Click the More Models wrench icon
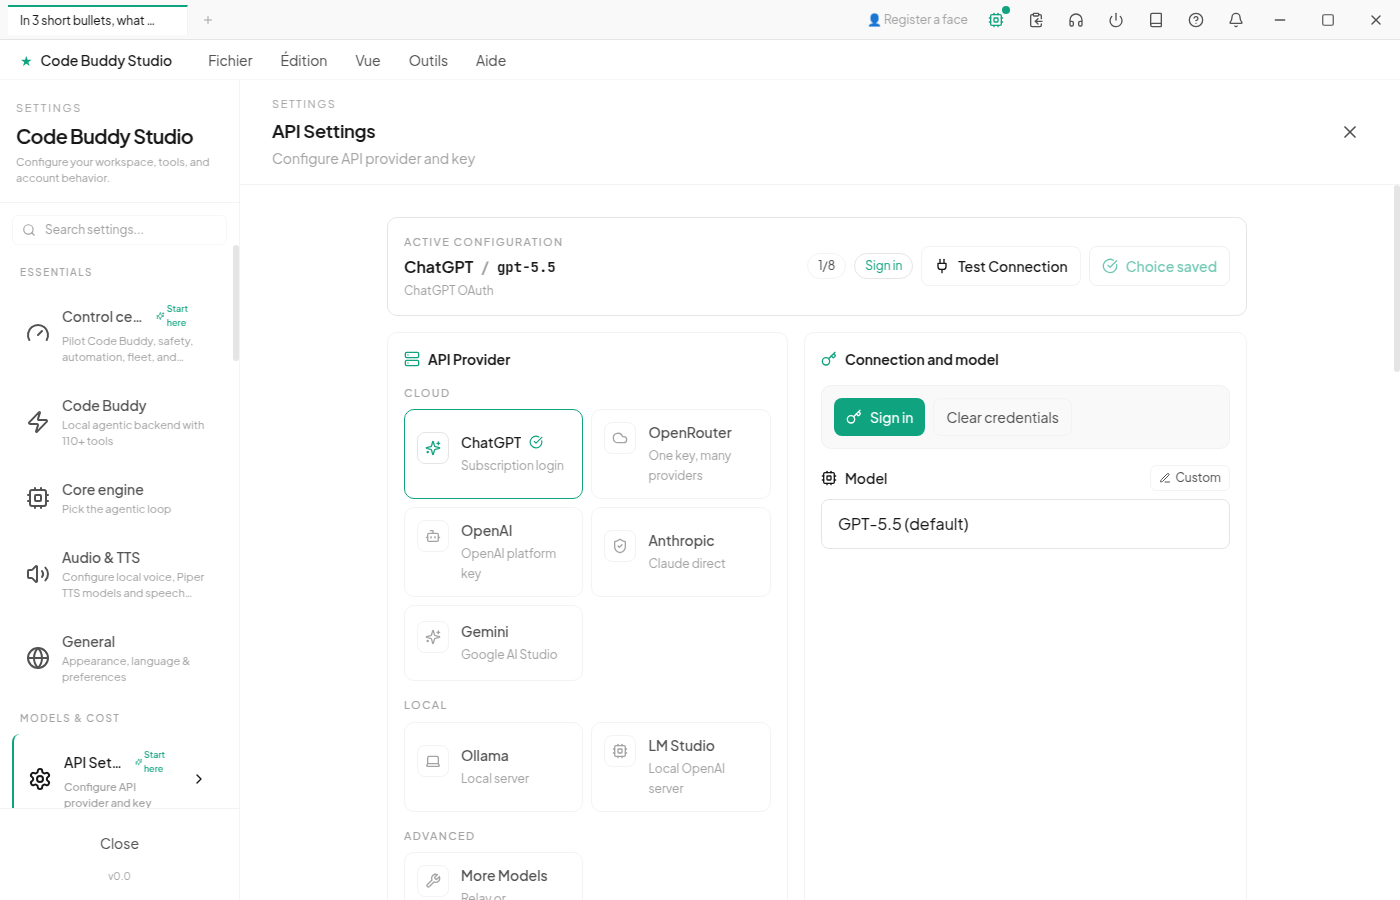Image resolution: width=1400 pixels, height=900 pixels. point(433,881)
